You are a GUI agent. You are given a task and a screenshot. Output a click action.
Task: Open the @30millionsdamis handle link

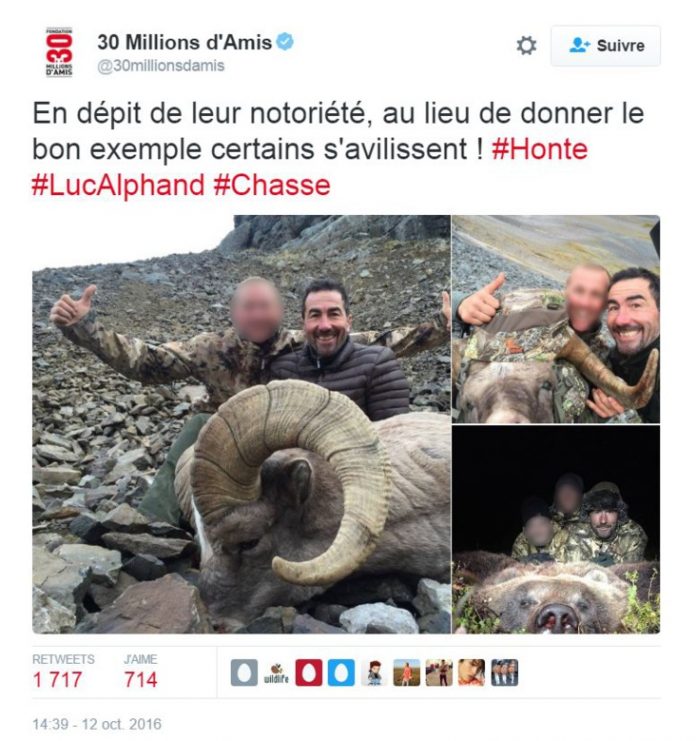161,66
